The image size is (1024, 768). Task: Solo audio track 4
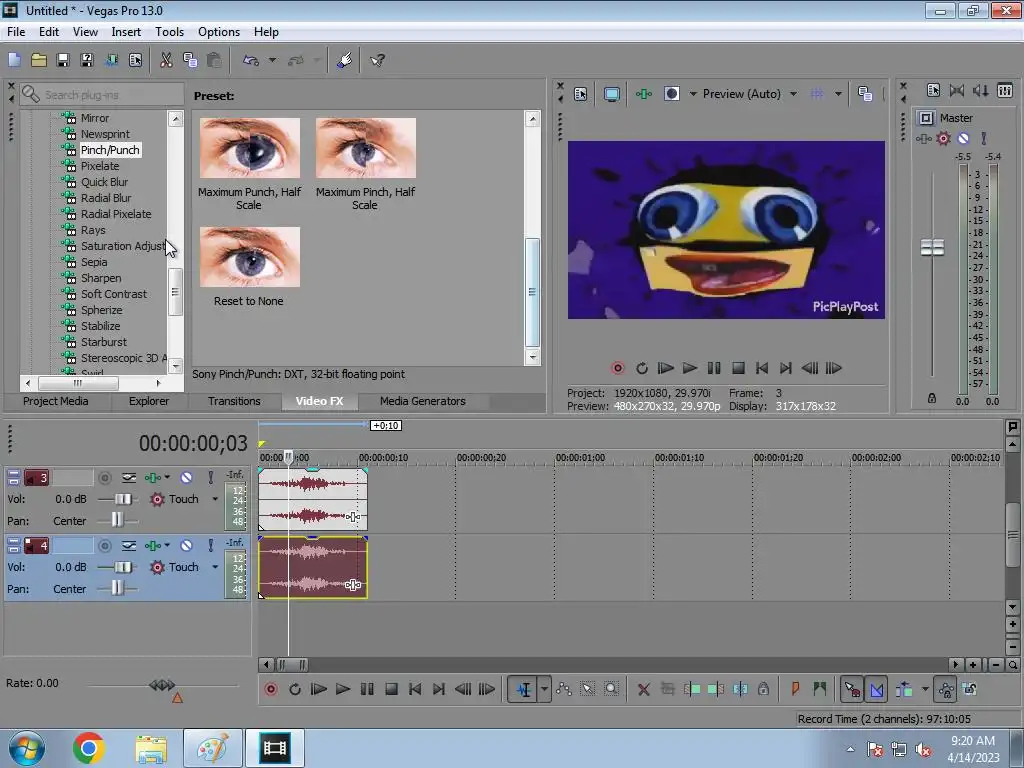pos(210,545)
